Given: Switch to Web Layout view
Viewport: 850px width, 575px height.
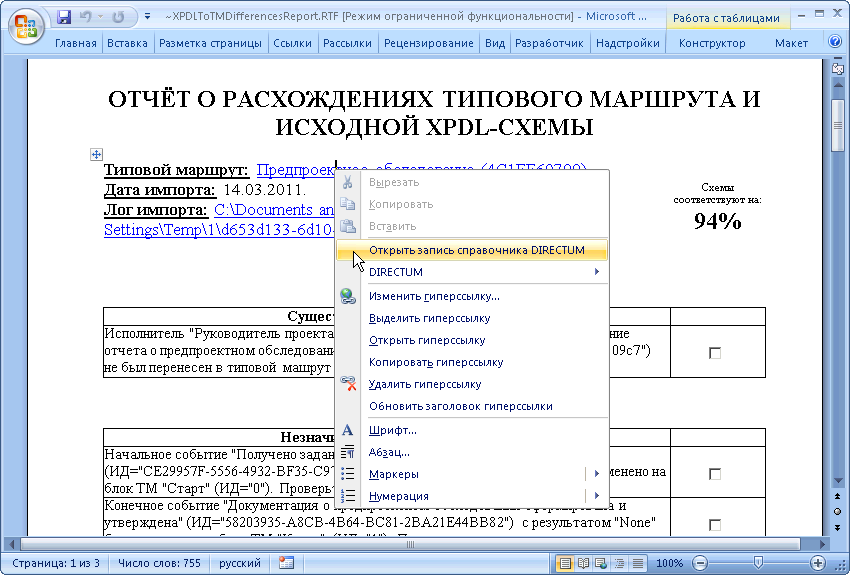Looking at the screenshot, I should [x=601, y=563].
